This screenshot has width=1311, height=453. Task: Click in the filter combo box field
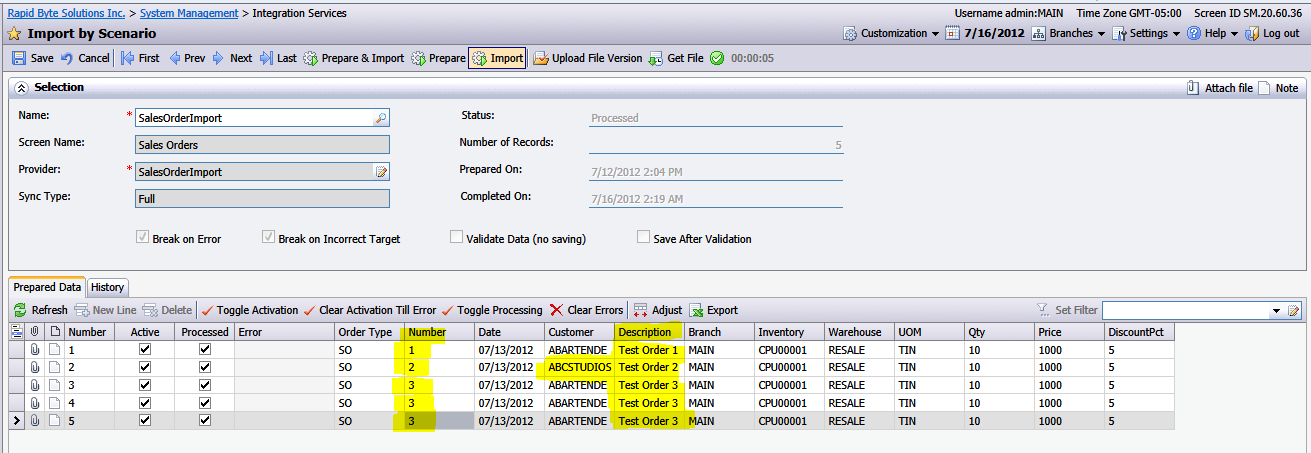[1184, 311]
